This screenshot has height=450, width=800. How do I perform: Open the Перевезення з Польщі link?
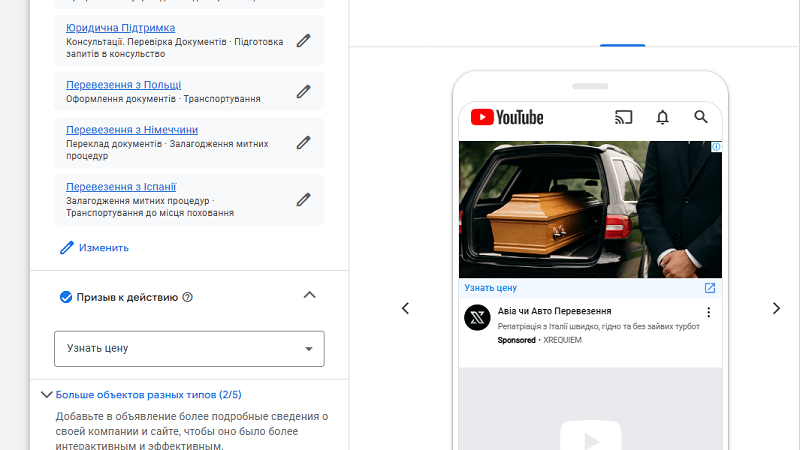123,85
